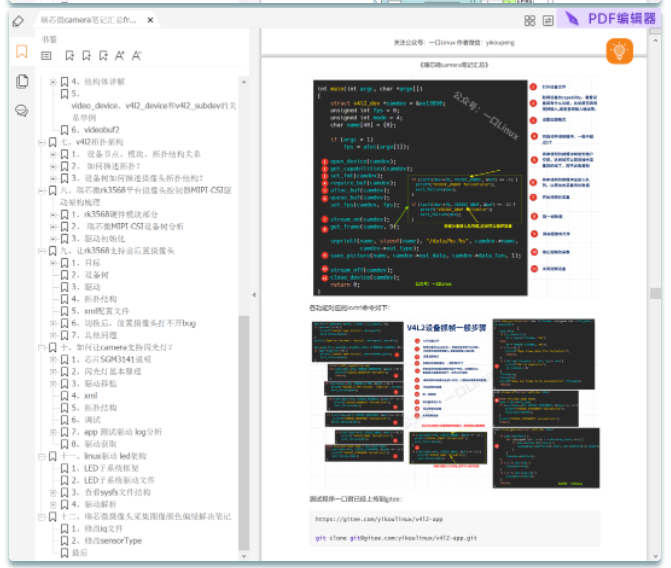The image size is (671, 568).
Task: Collapse section '十二、瑞芯微摄像头采集图像颜色偏绿解决笔记'
Action: [x=41, y=517]
